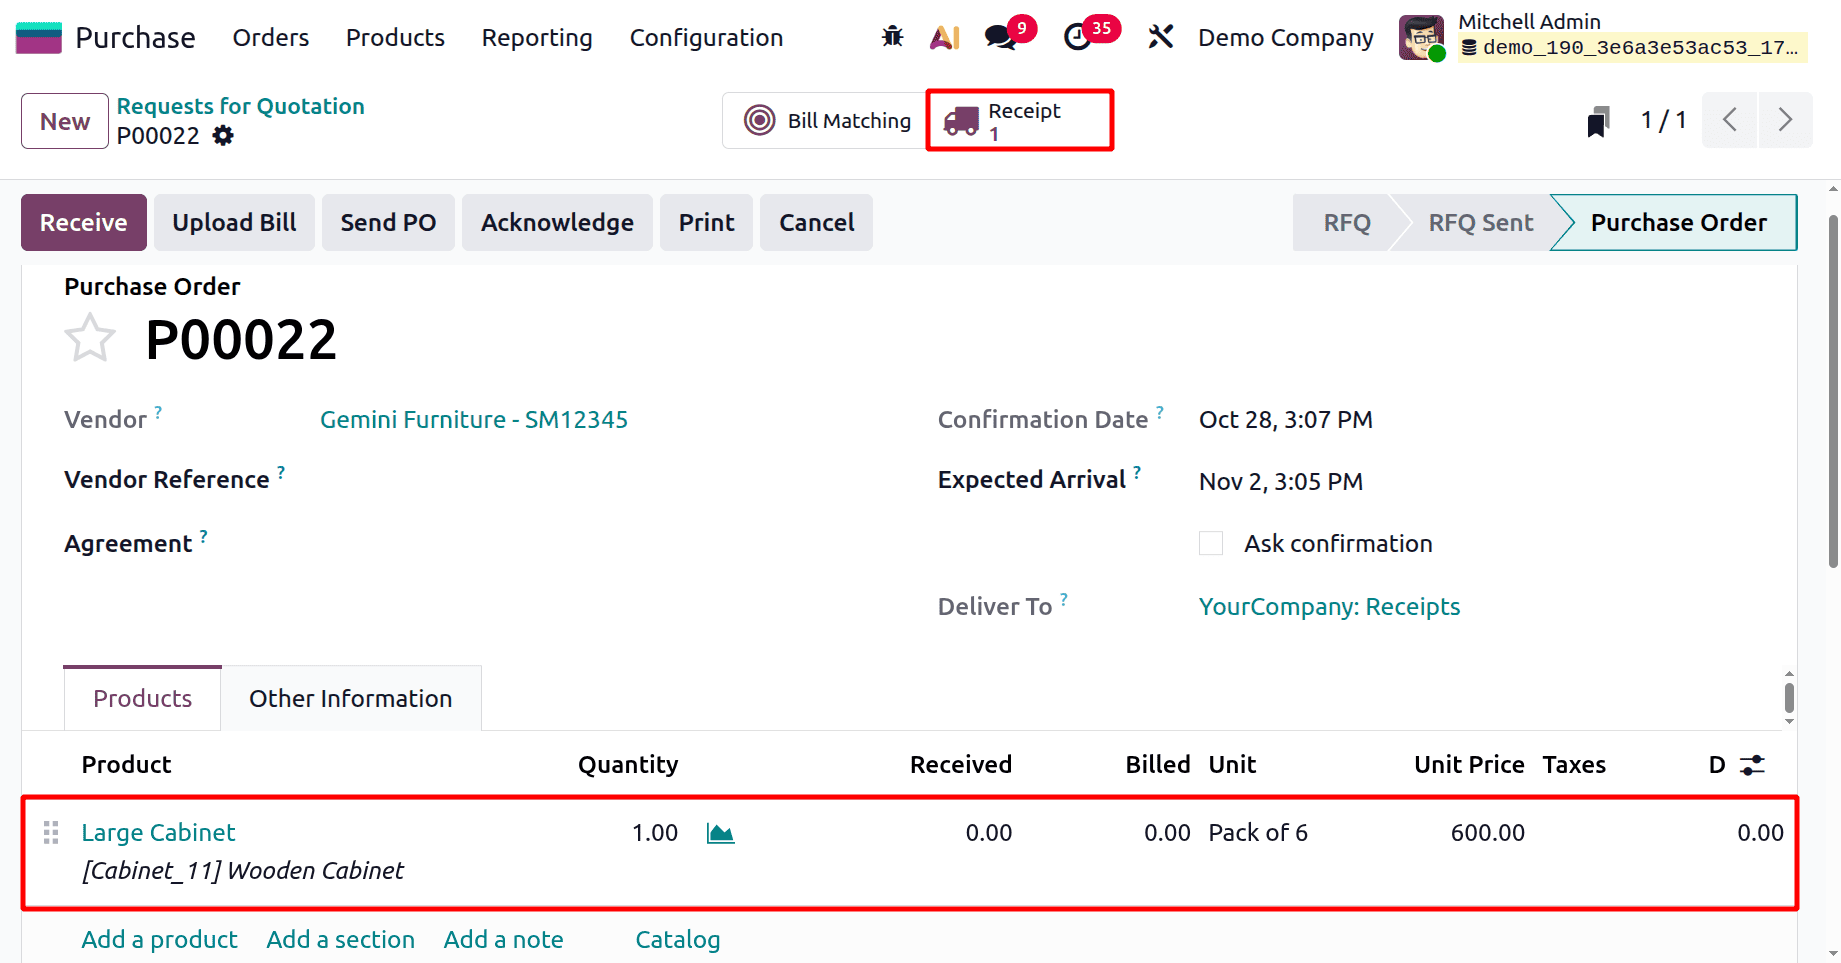Click the AI assistant icon
1841x963 pixels.
943,36
